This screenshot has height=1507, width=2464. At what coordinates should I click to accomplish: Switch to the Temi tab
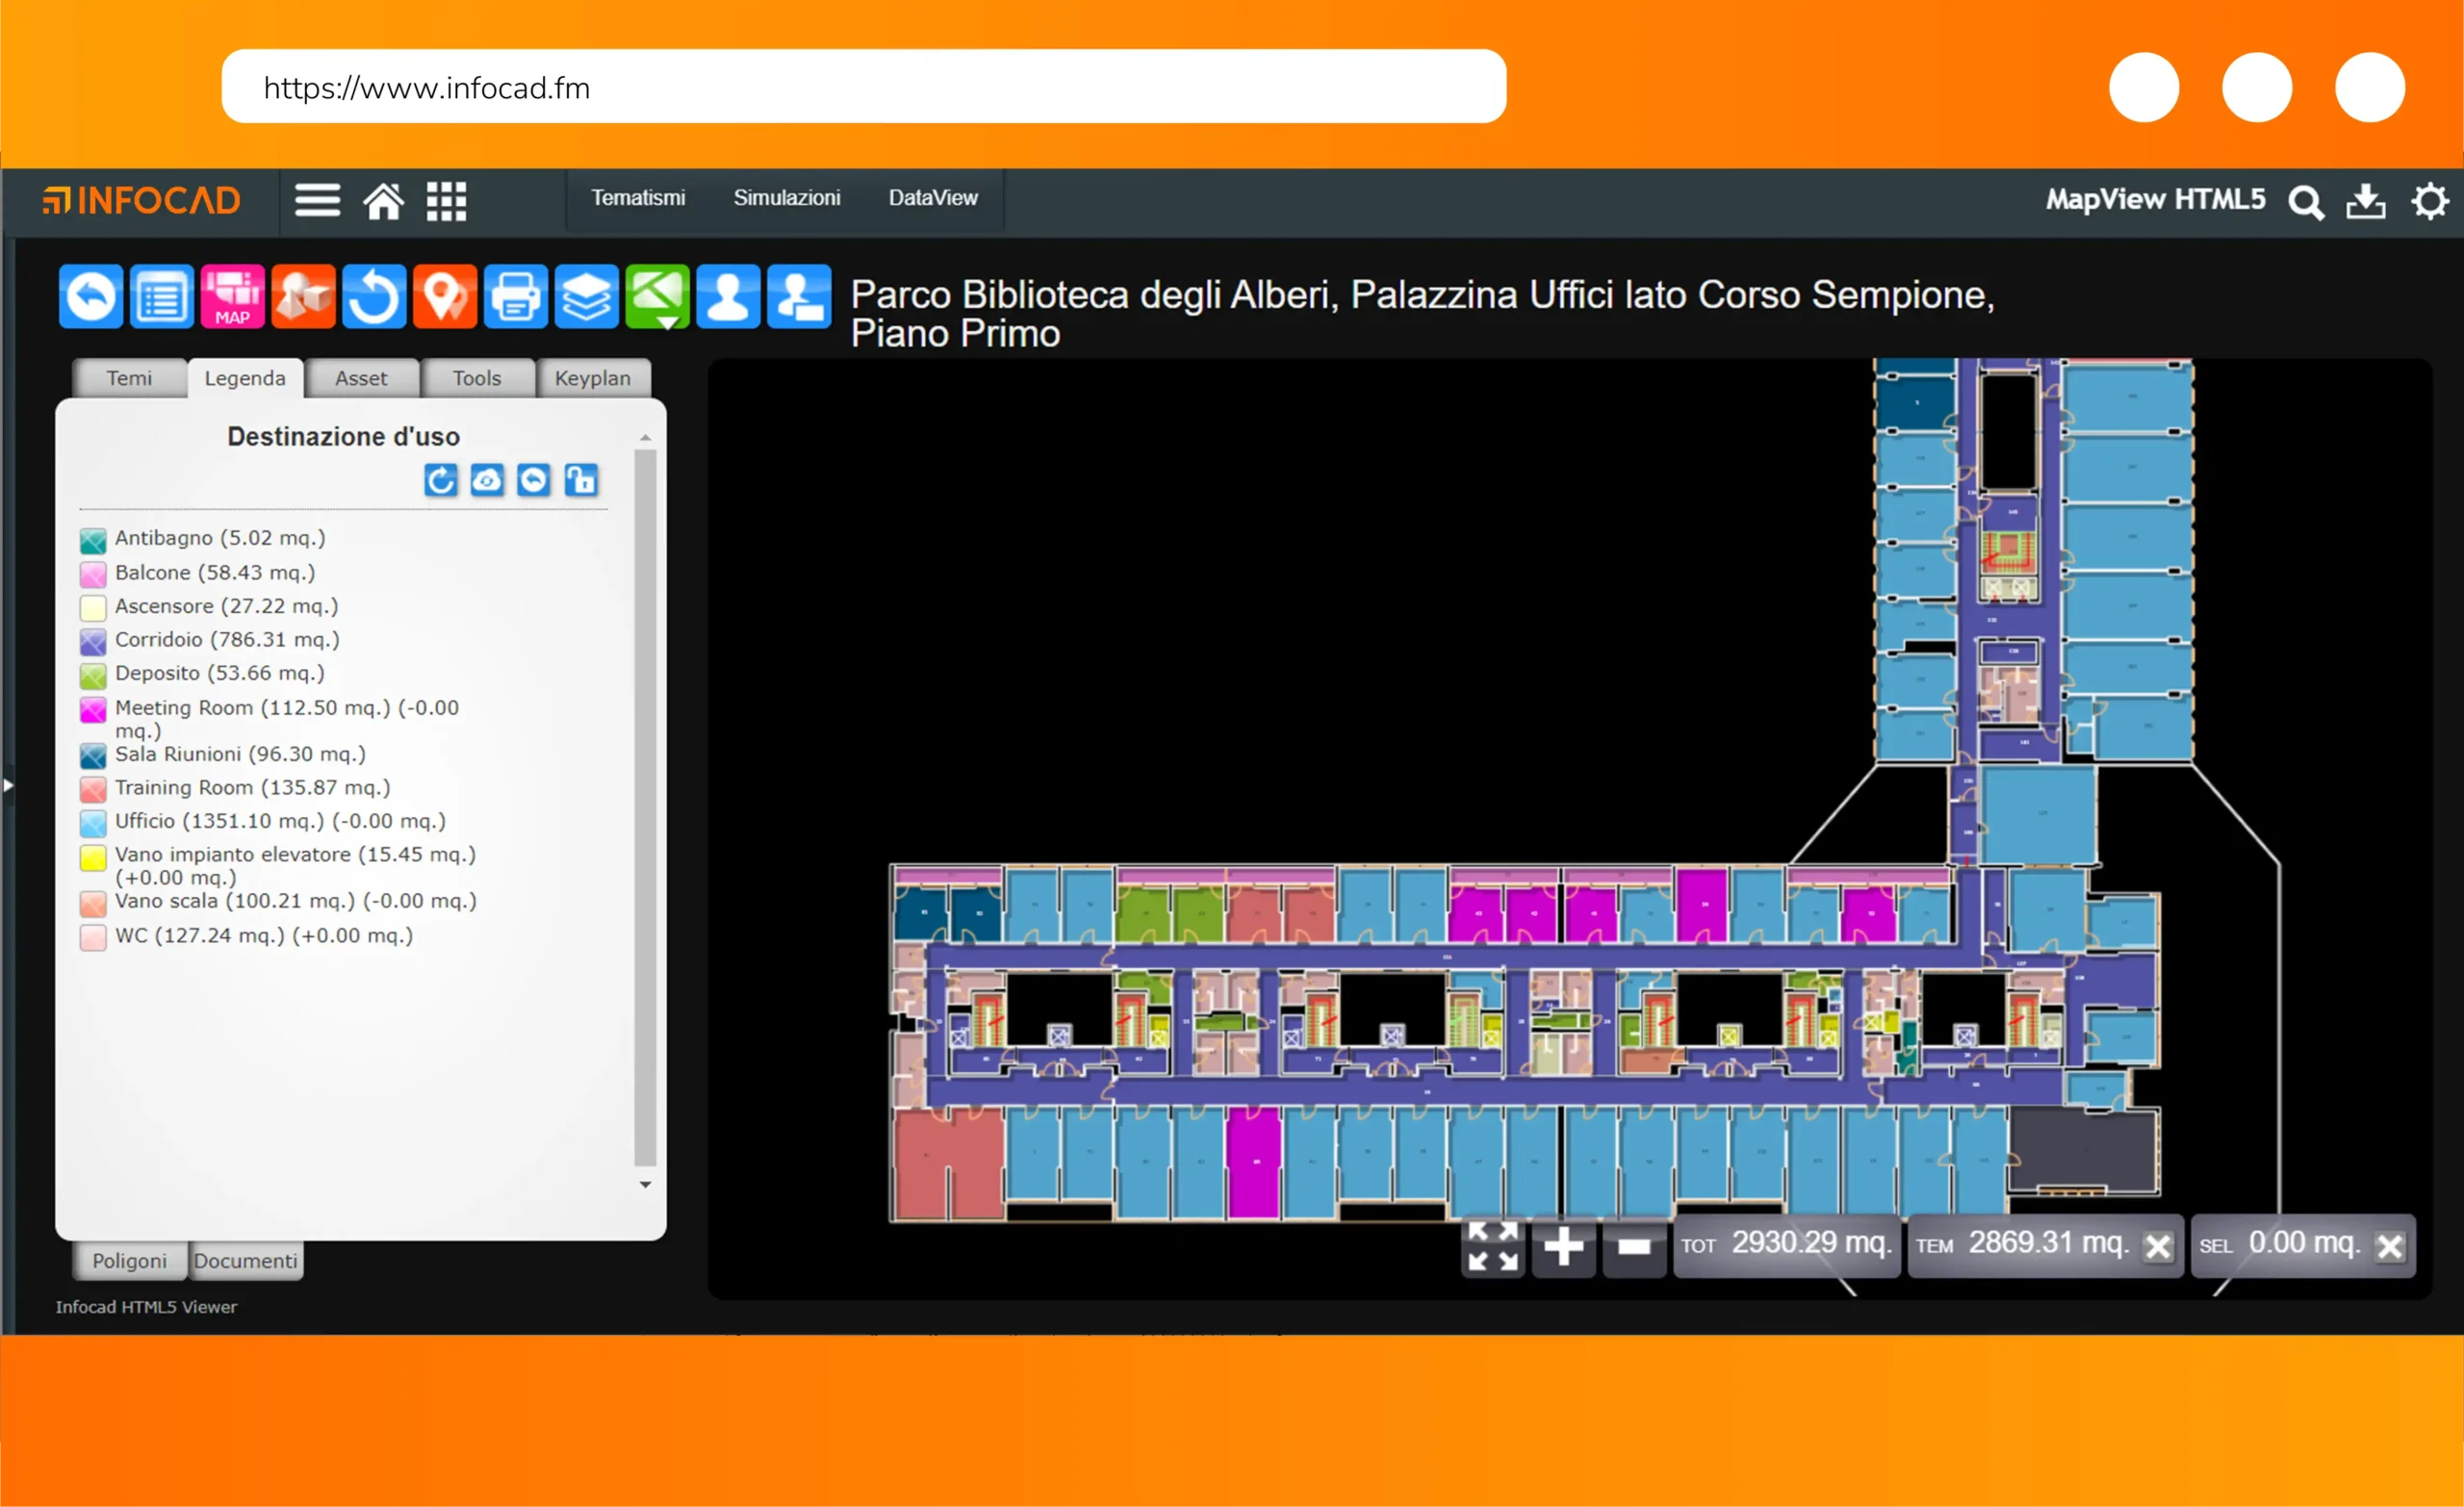[x=130, y=379]
